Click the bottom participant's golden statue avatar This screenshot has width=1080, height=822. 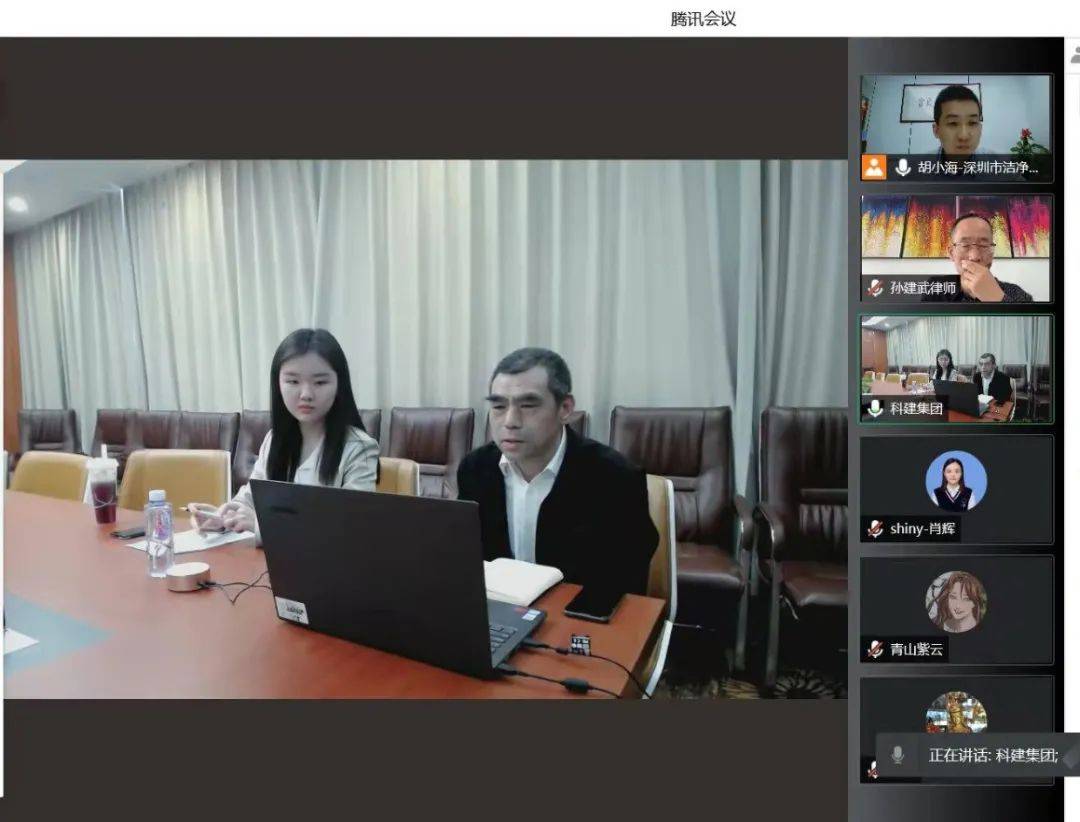[955, 711]
